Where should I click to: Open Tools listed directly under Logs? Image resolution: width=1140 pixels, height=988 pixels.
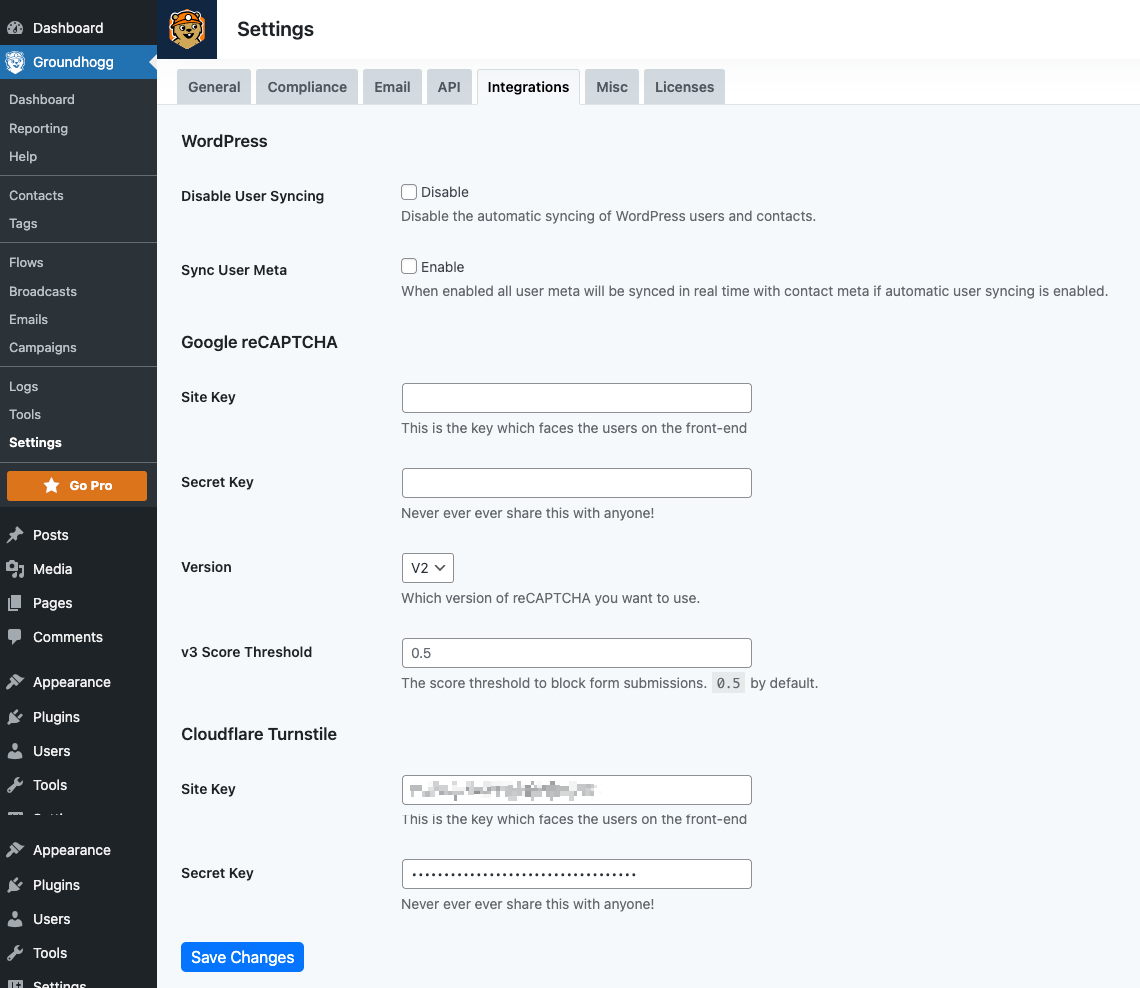coord(25,414)
